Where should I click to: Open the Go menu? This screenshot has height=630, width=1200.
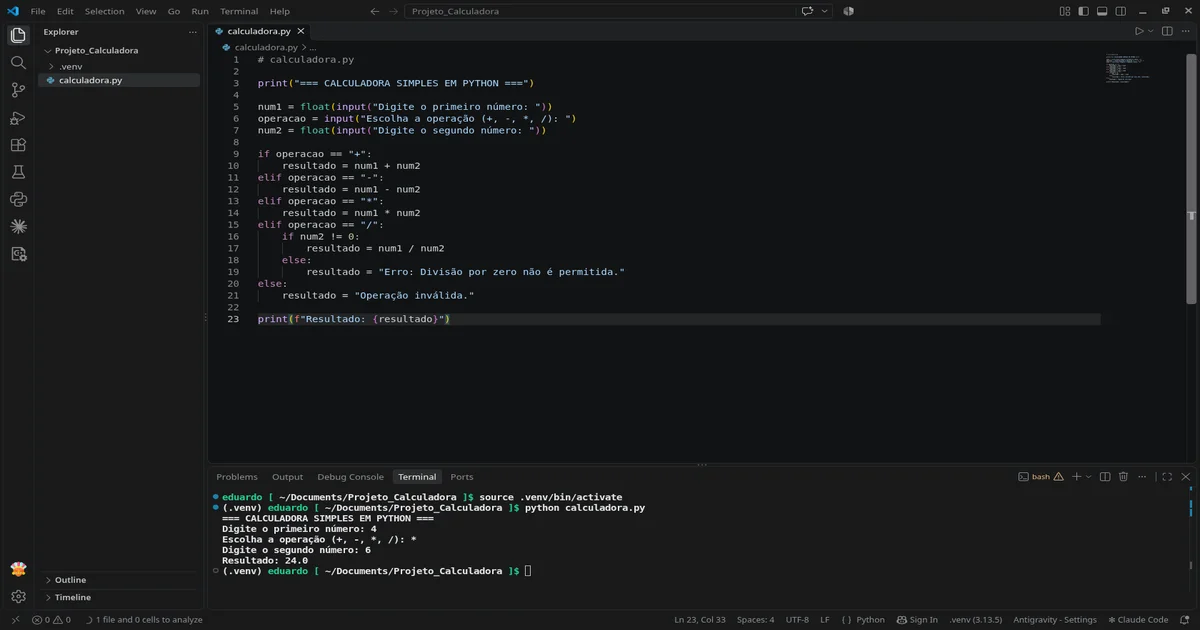tap(174, 11)
